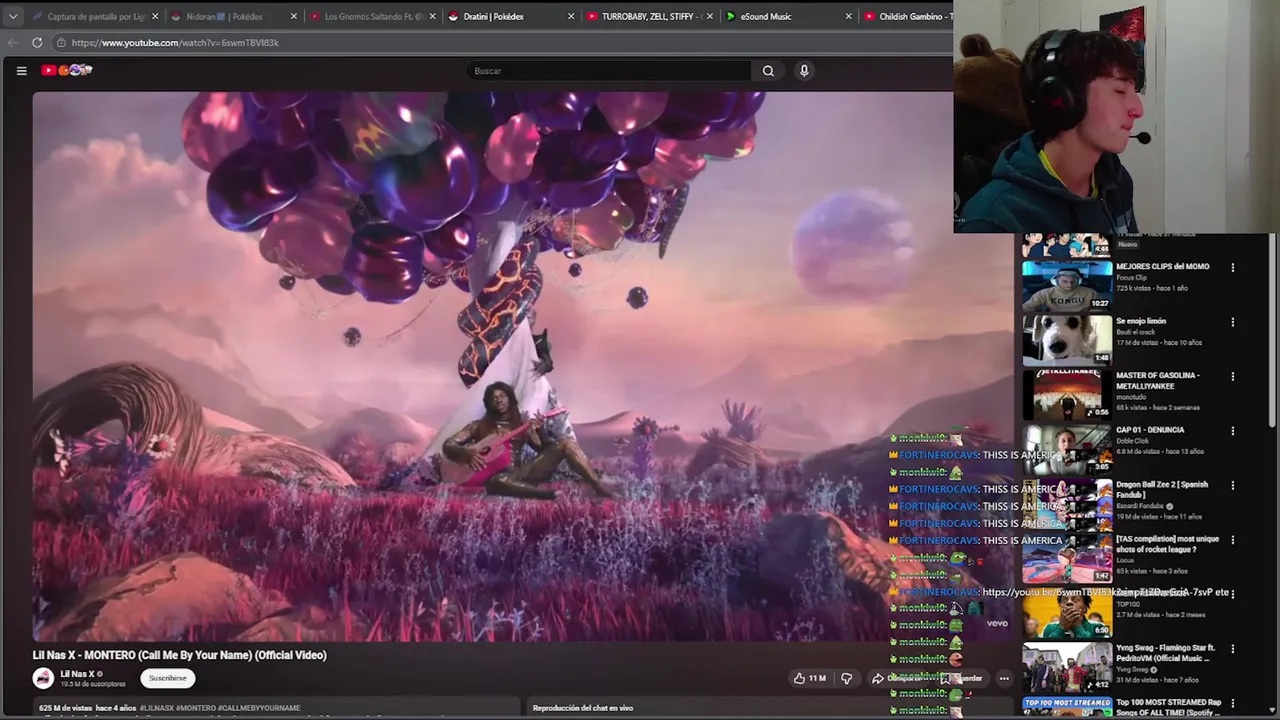Open options for Top 100 Most Streamed video

pos(1232,704)
